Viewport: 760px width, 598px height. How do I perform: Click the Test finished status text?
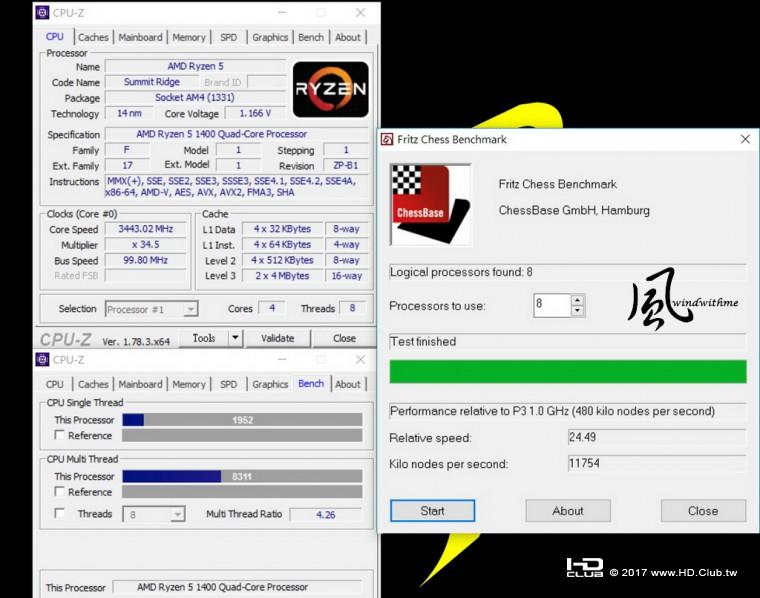pyautogui.click(x=423, y=341)
